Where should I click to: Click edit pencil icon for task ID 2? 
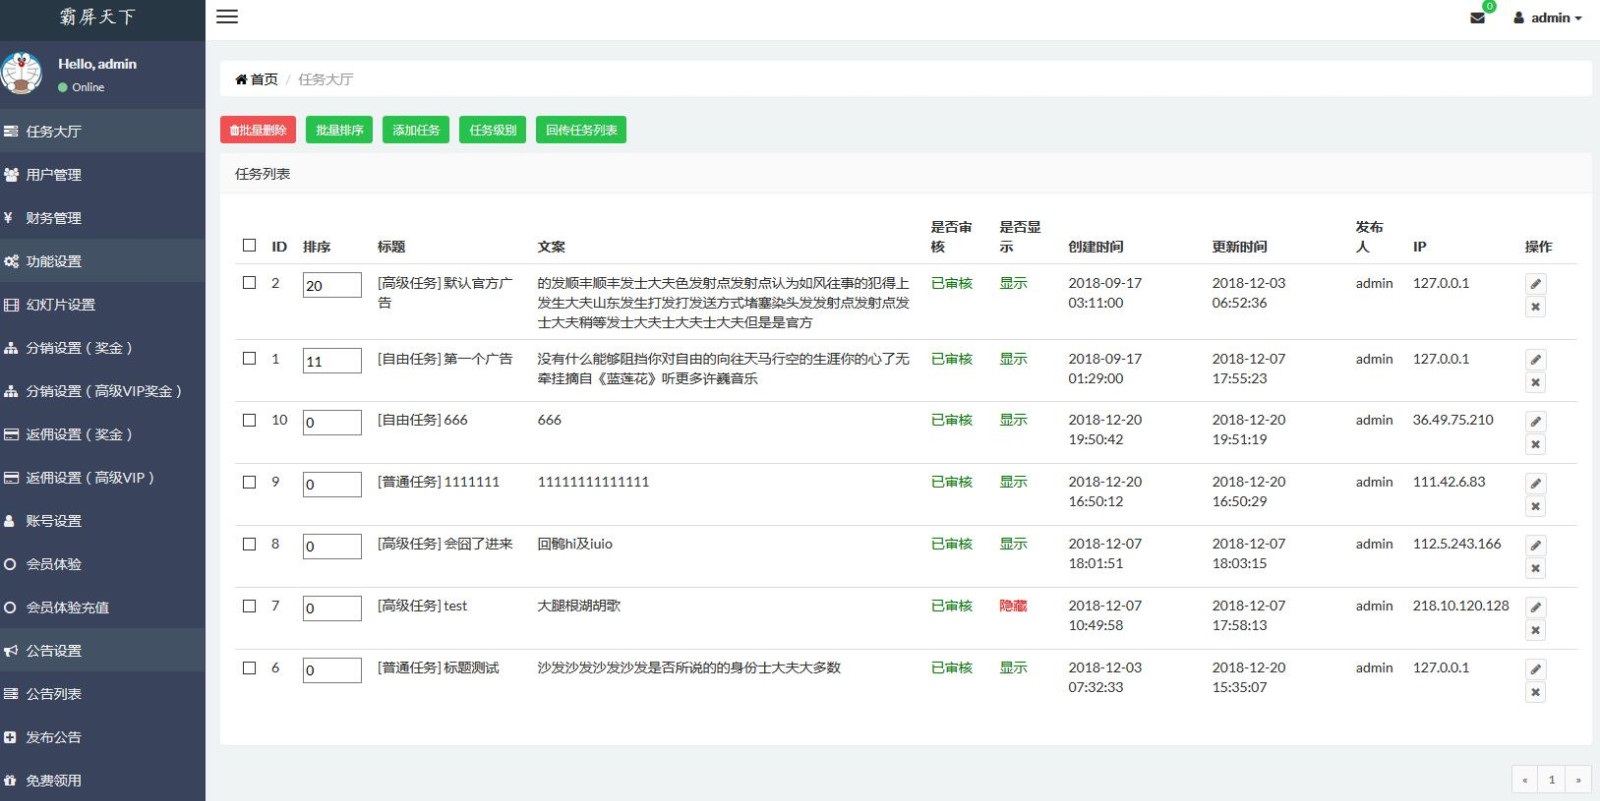[1535, 284]
